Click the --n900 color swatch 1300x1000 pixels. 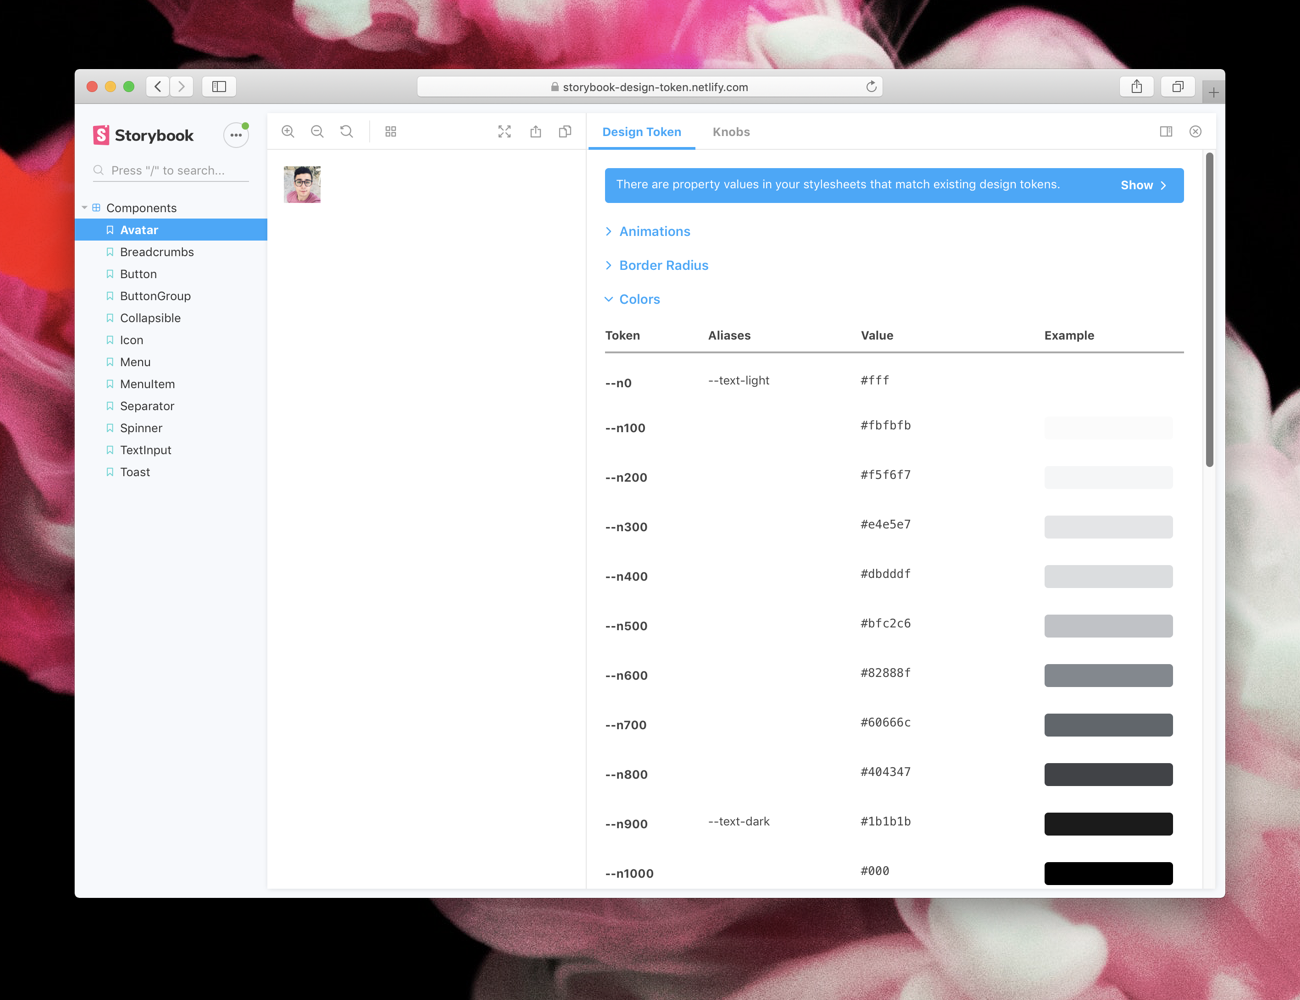1108,824
